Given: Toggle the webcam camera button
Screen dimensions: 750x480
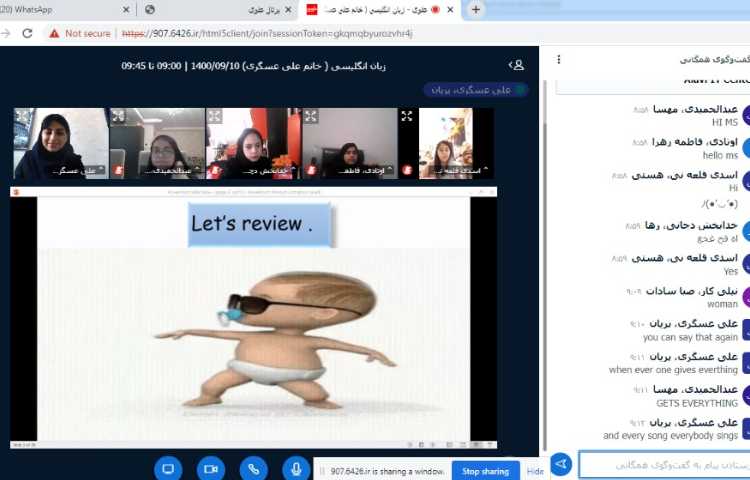Looking at the screenshot, I should click(210, 468).
